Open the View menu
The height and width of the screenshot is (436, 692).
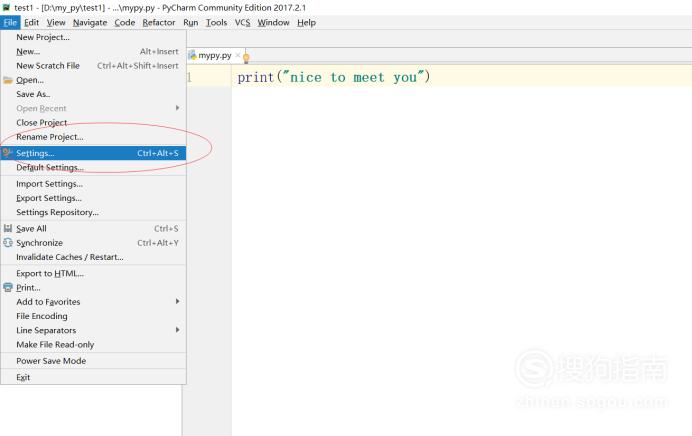[56, 23]
